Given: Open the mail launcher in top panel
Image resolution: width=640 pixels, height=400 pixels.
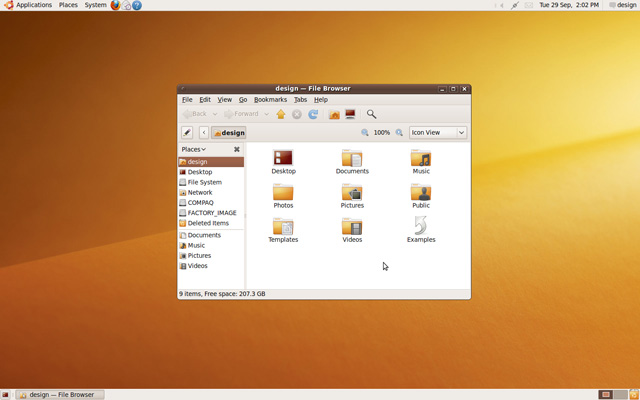Looking at the screenshot, I should (127, 5).
